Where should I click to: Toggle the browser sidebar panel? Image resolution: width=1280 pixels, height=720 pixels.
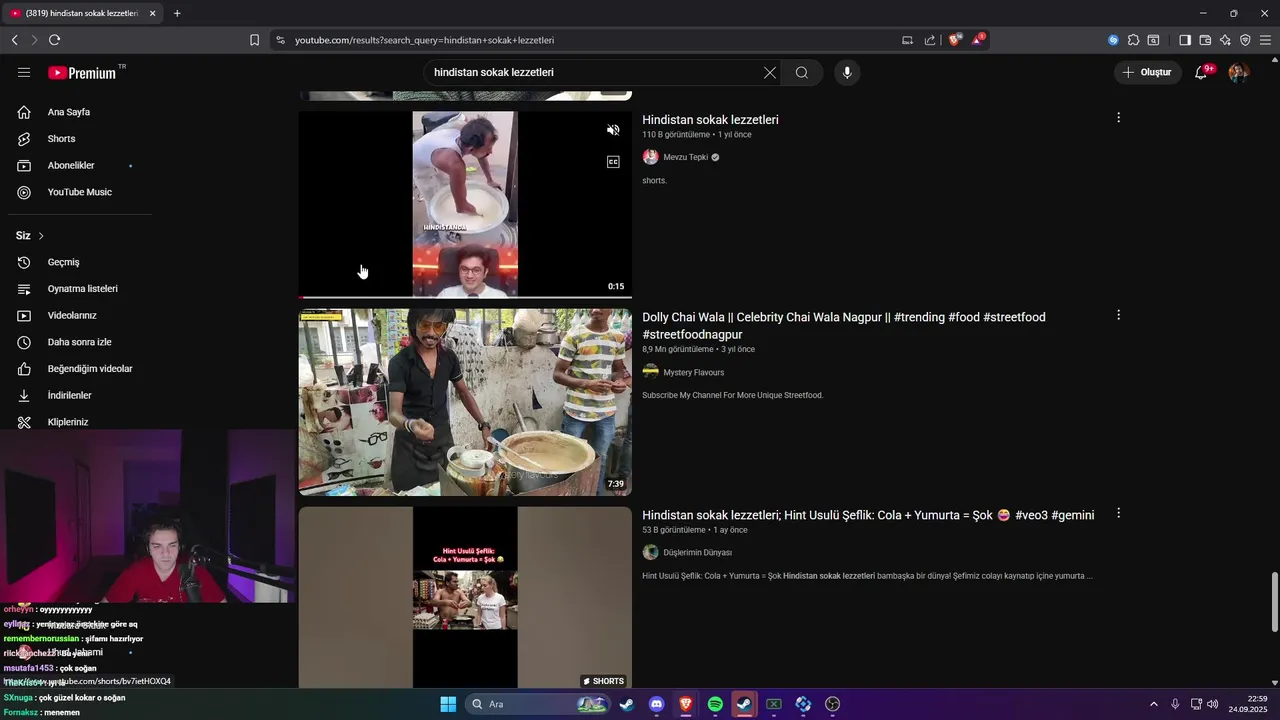pos(1185,40)
